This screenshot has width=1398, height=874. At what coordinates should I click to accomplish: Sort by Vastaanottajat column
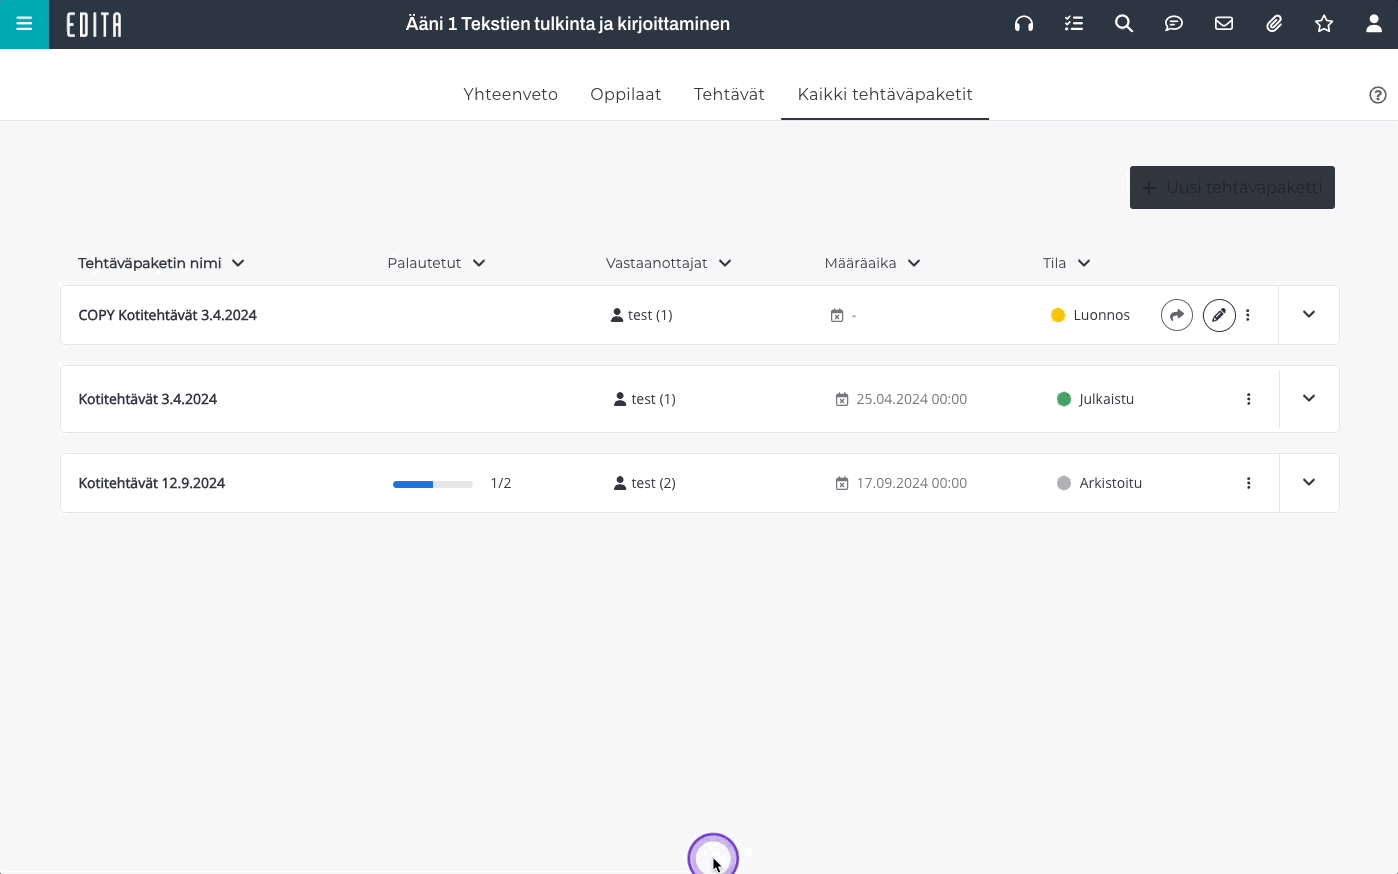[668, 263]
